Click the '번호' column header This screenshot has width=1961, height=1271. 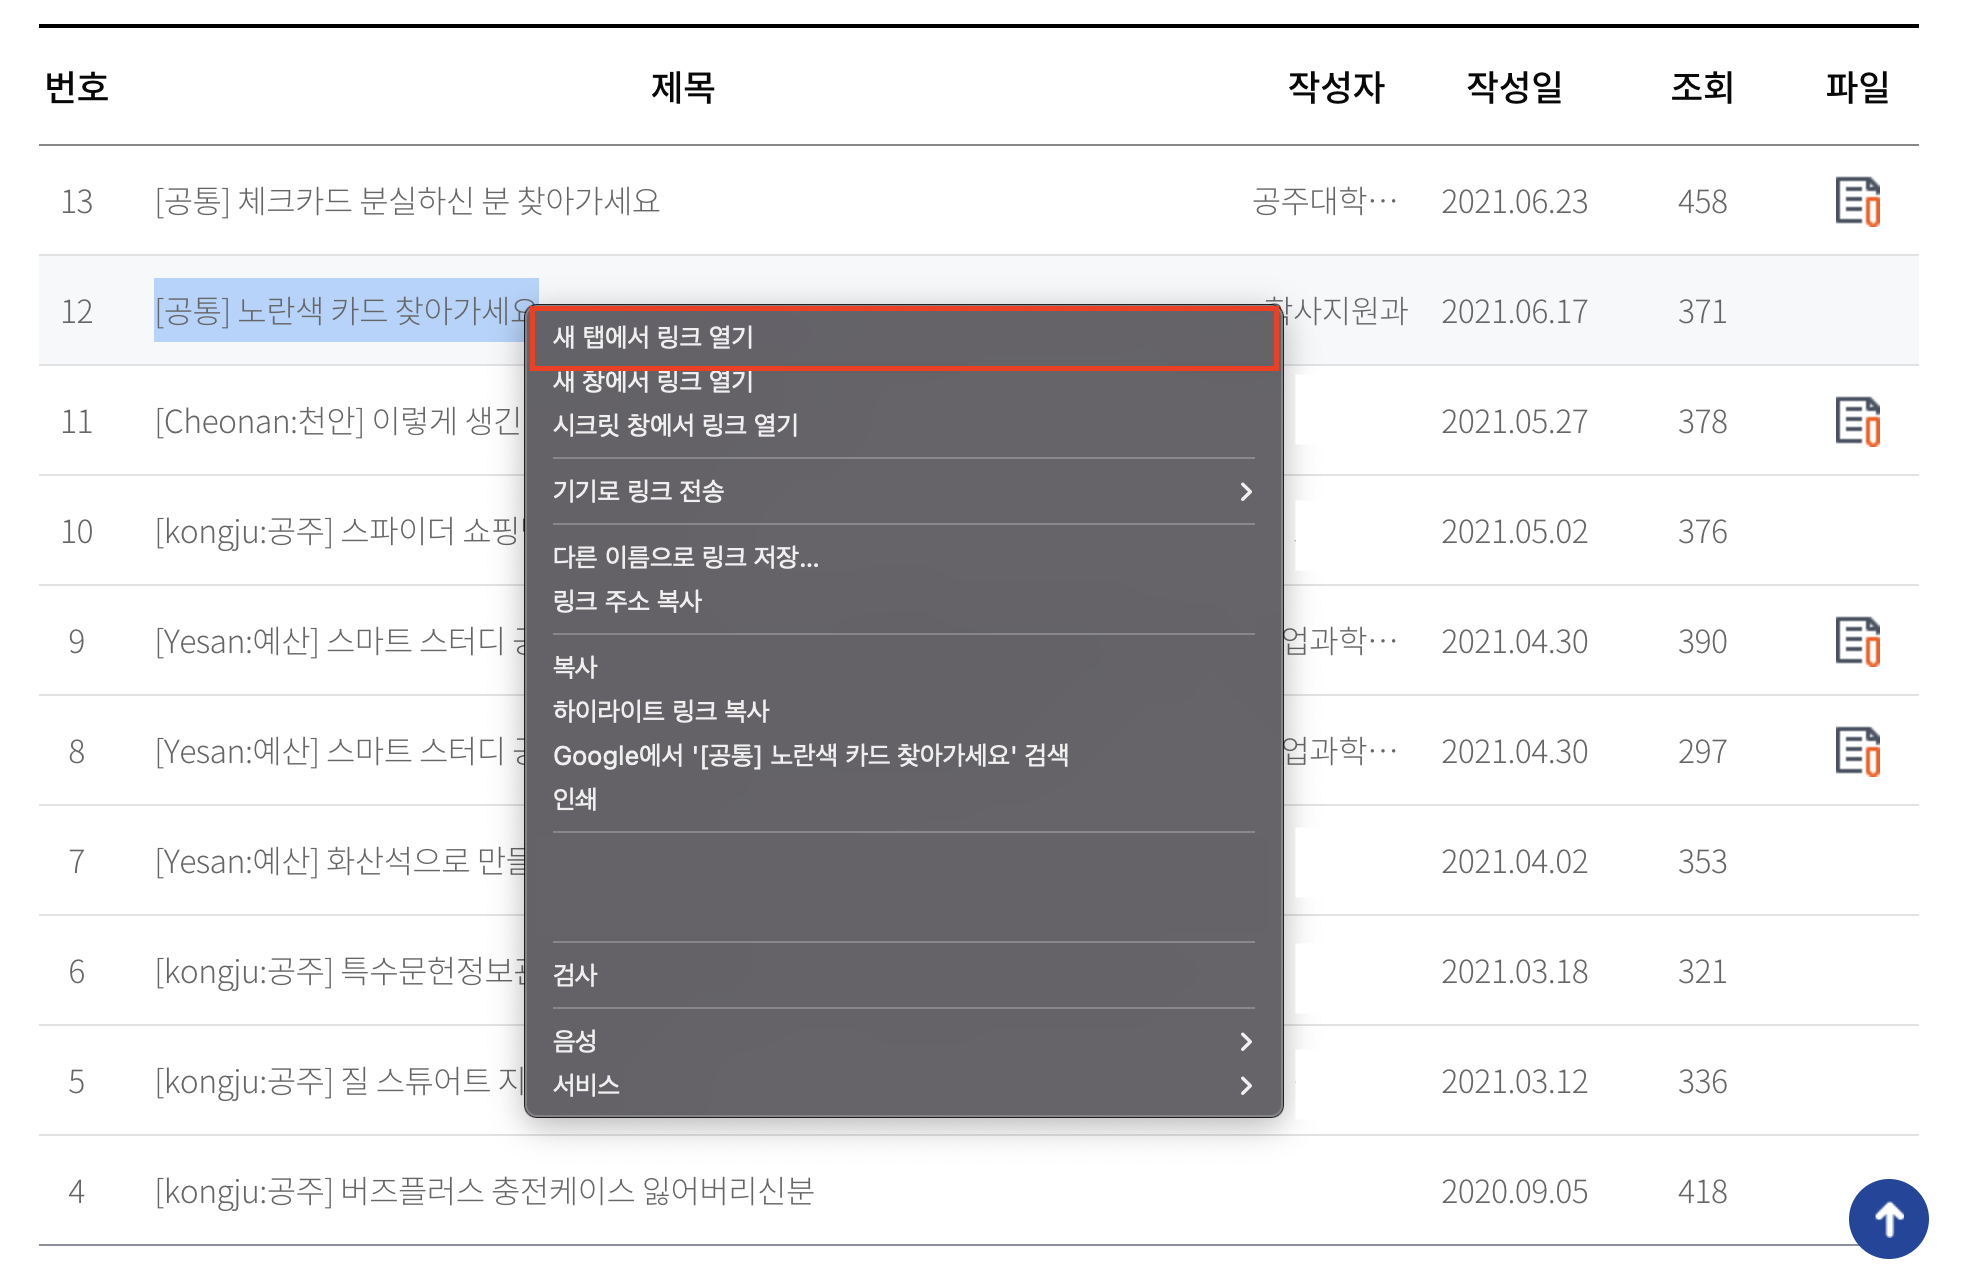(77, 87)
